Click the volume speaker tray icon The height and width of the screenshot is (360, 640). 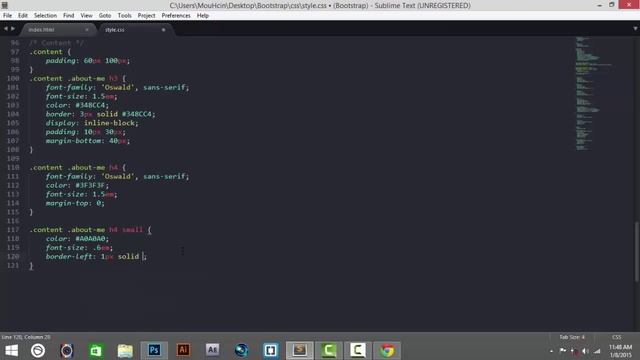point(585,351)
